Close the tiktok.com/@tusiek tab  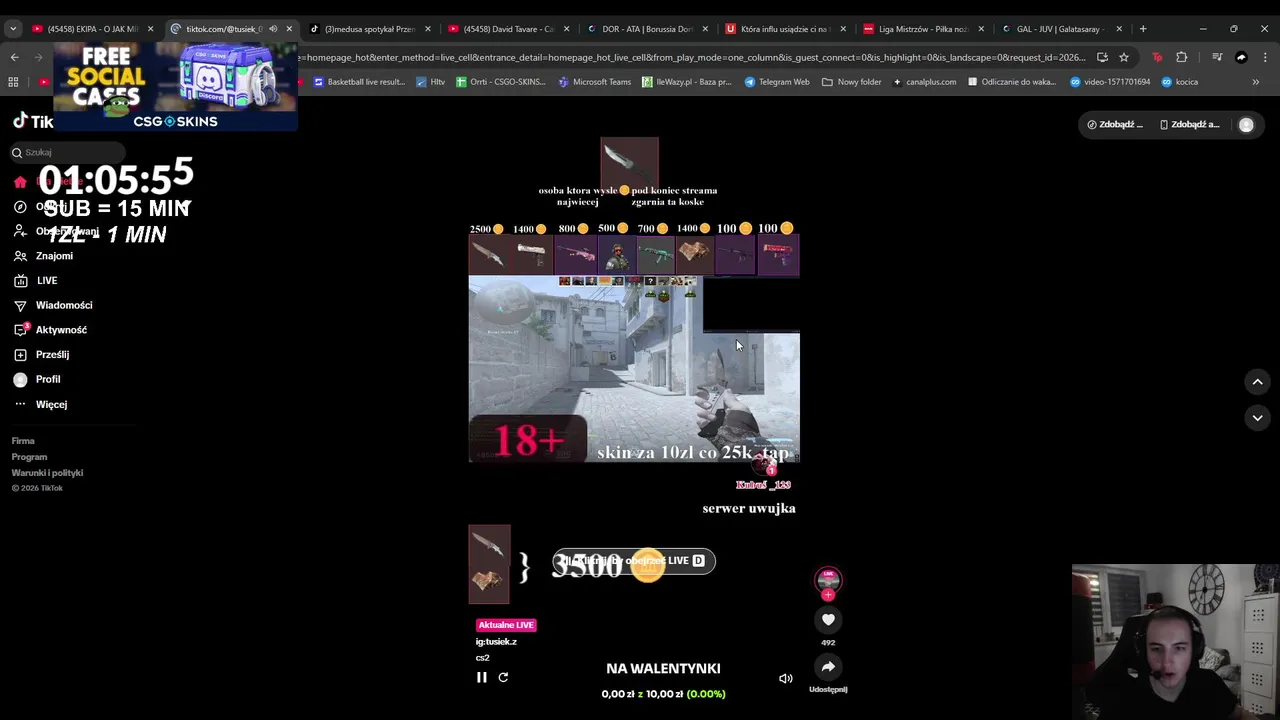pos(289,29)
